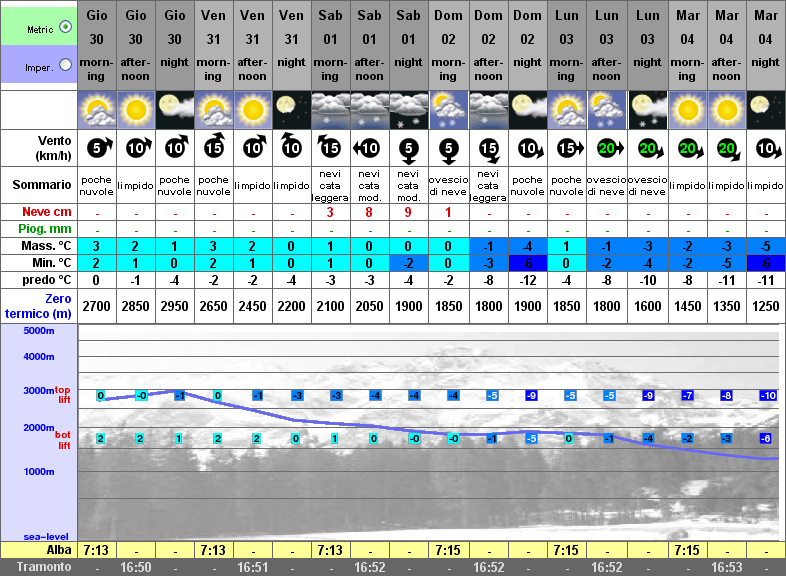Click Sab 01 afternoon wind 10 icon
This screenshot has width=786, height=576.
[366, 148]
